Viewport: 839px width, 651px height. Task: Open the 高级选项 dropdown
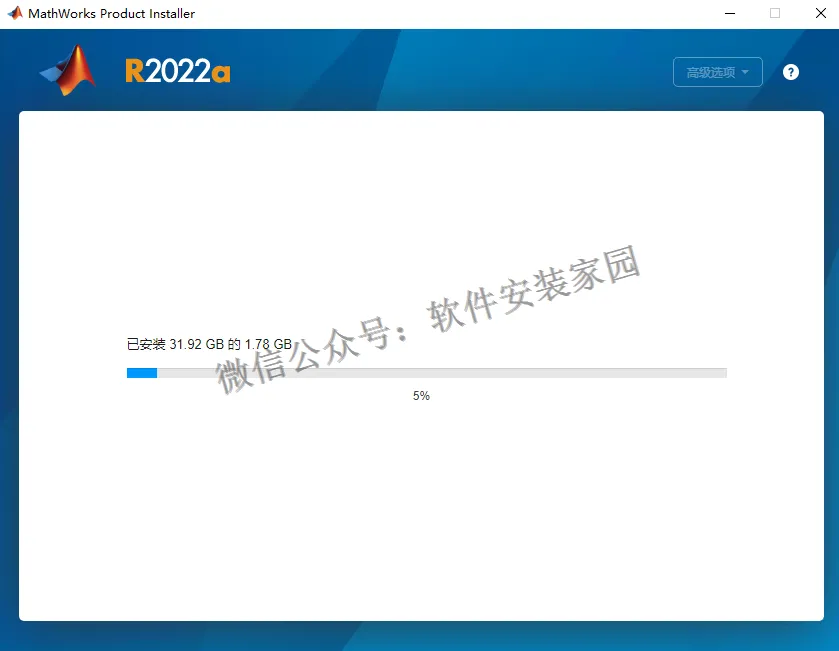[x=718, y=72]
